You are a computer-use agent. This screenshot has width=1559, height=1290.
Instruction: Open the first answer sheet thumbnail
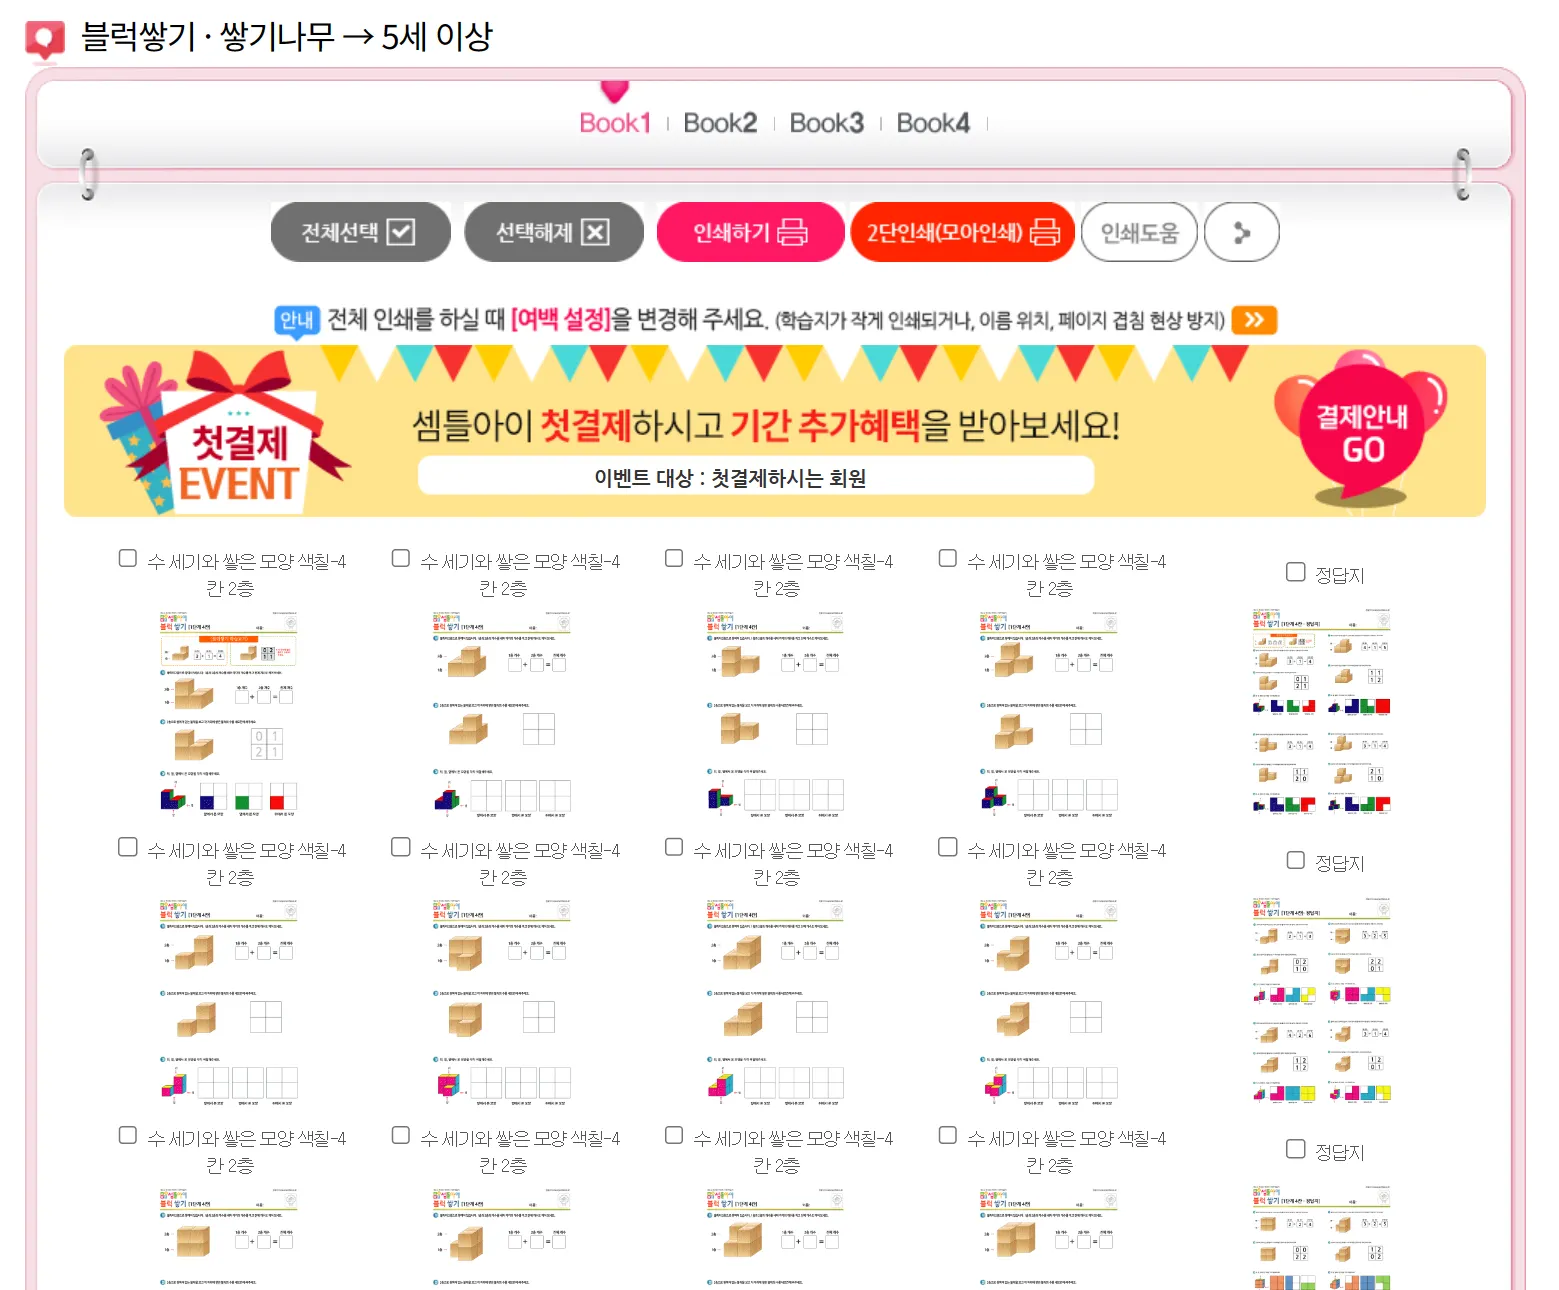tap(1322, 712)
